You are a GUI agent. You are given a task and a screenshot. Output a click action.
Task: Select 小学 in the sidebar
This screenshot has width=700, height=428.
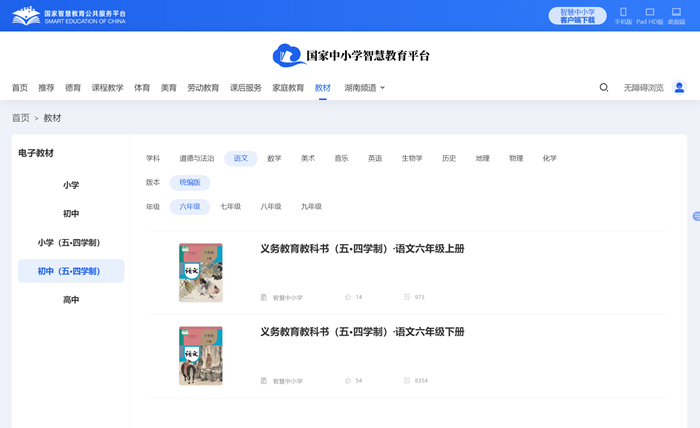[71, 185]
